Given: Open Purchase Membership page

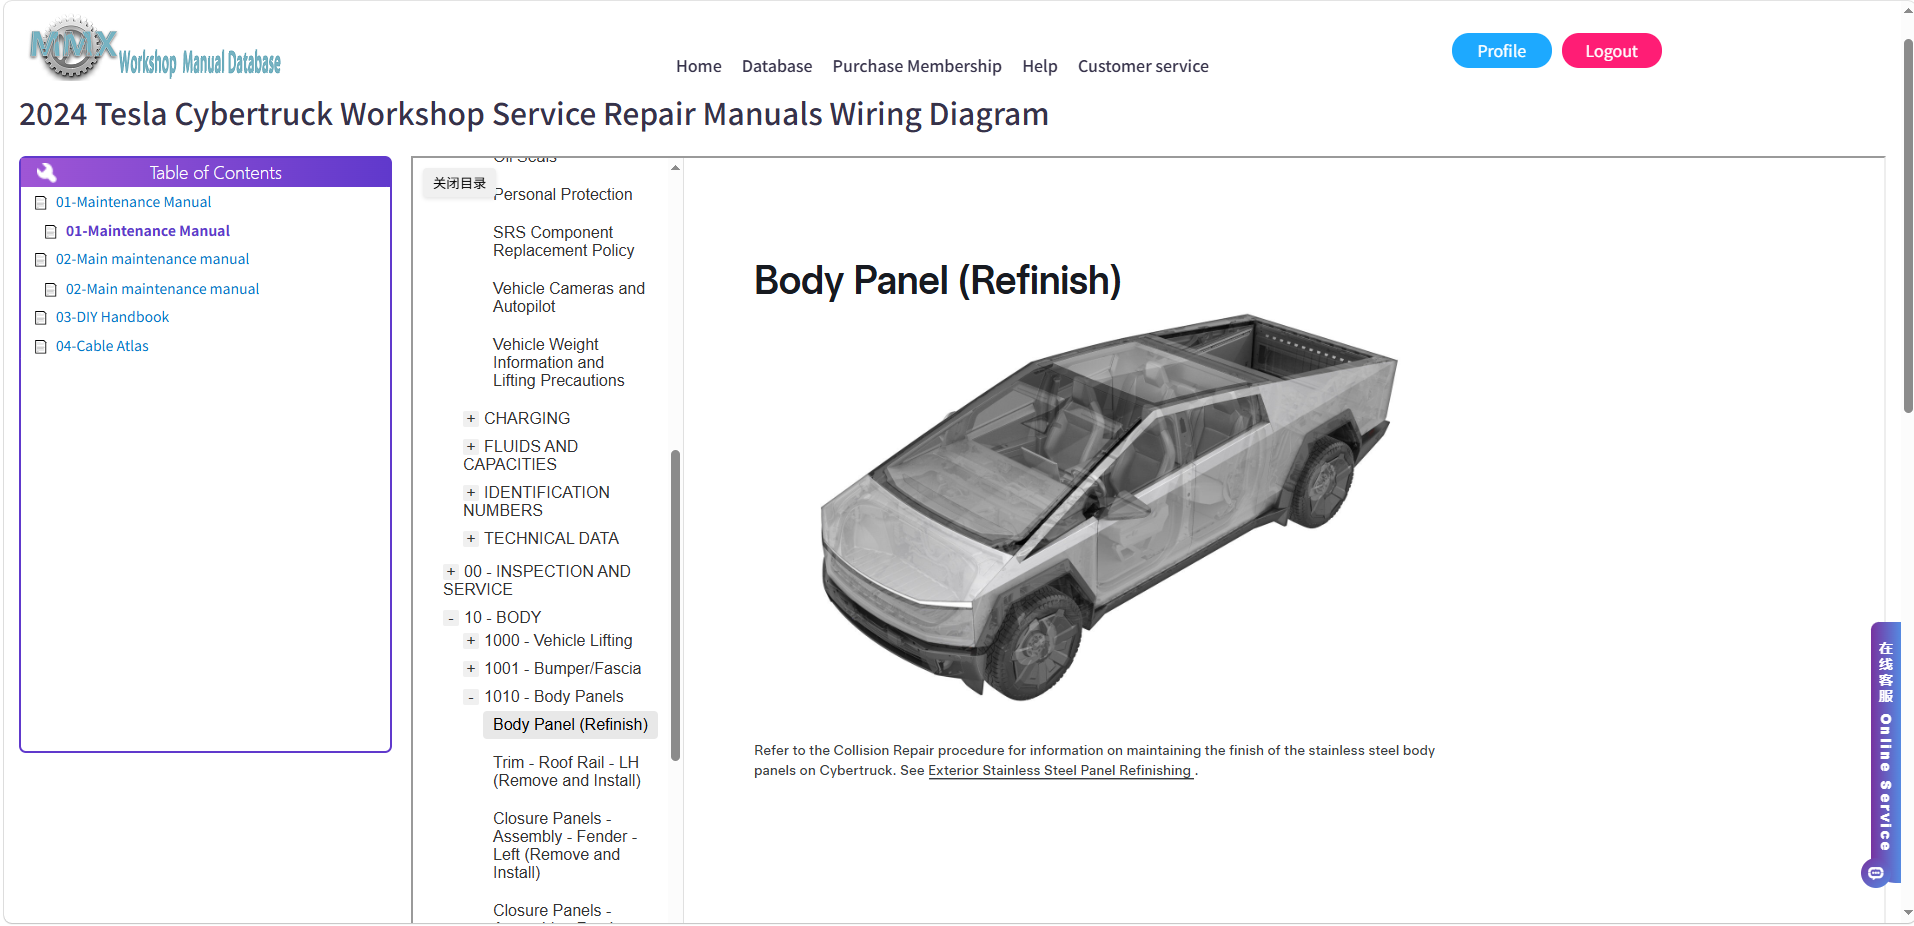Looking at the screenshot, I should [x=917, y=66].
